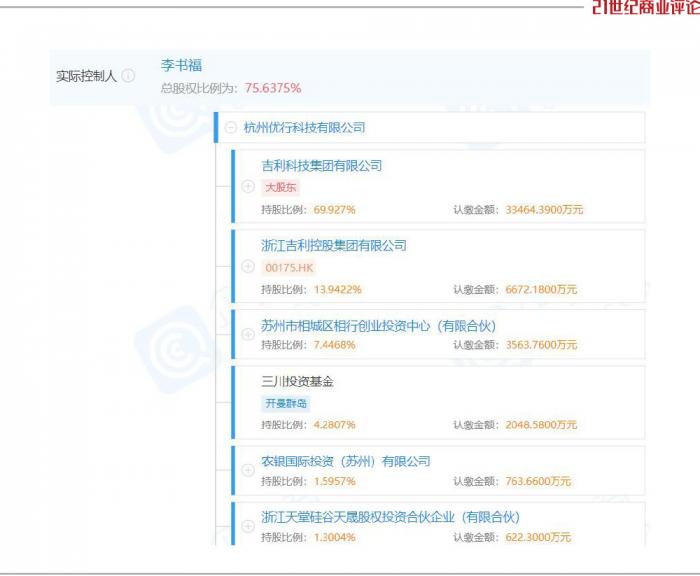The image size is (700, 576).
Task: Select the 00175.HK stock tag
Action: [289, 268]
